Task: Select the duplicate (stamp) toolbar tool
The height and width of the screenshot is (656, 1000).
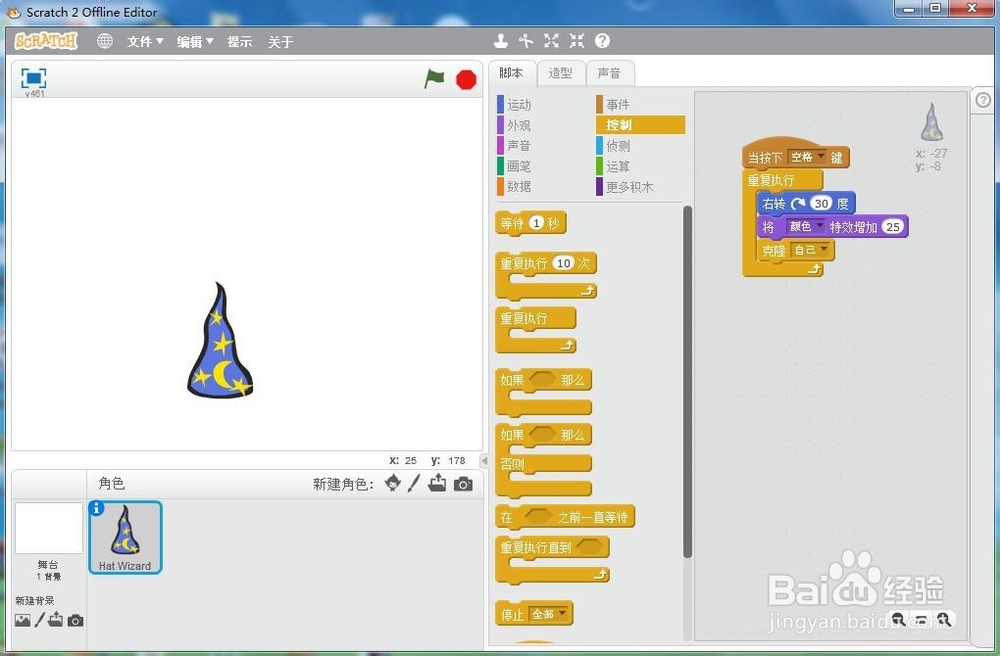Action: 501,41
